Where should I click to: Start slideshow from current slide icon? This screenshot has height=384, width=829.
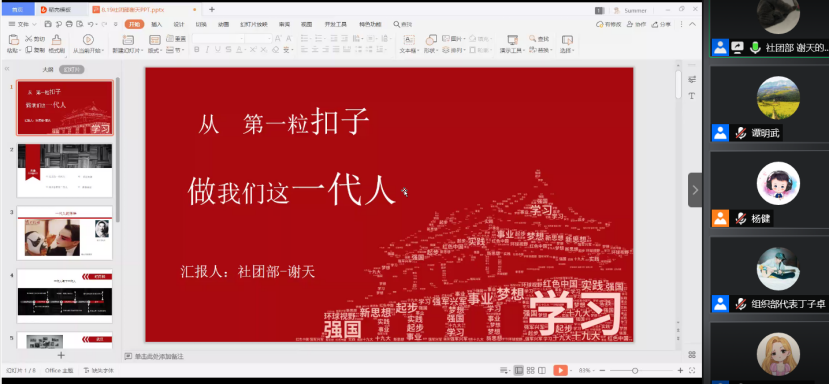click(x=88, y=39)
